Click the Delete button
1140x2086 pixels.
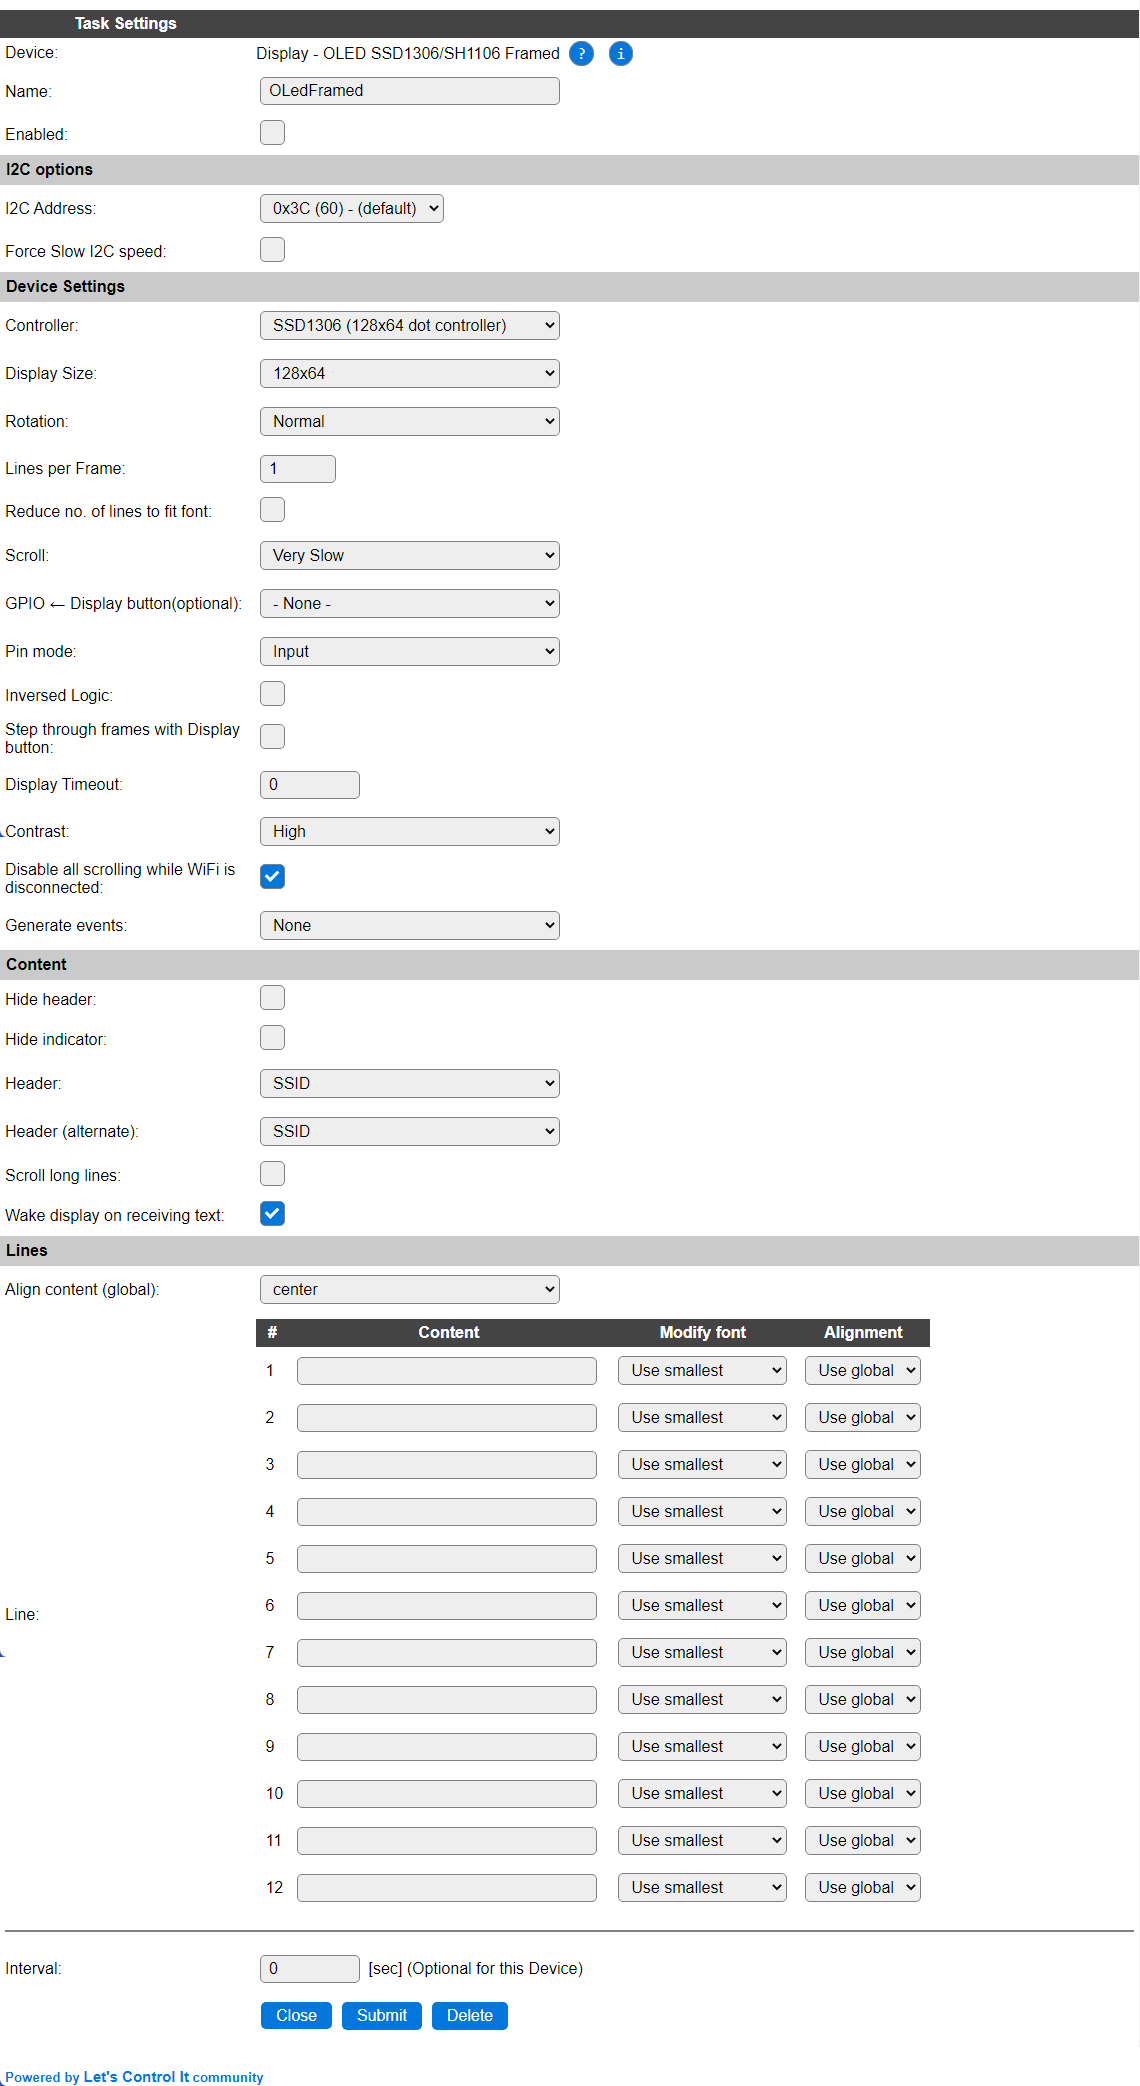pyautogui.click(x=470, y=2015)
